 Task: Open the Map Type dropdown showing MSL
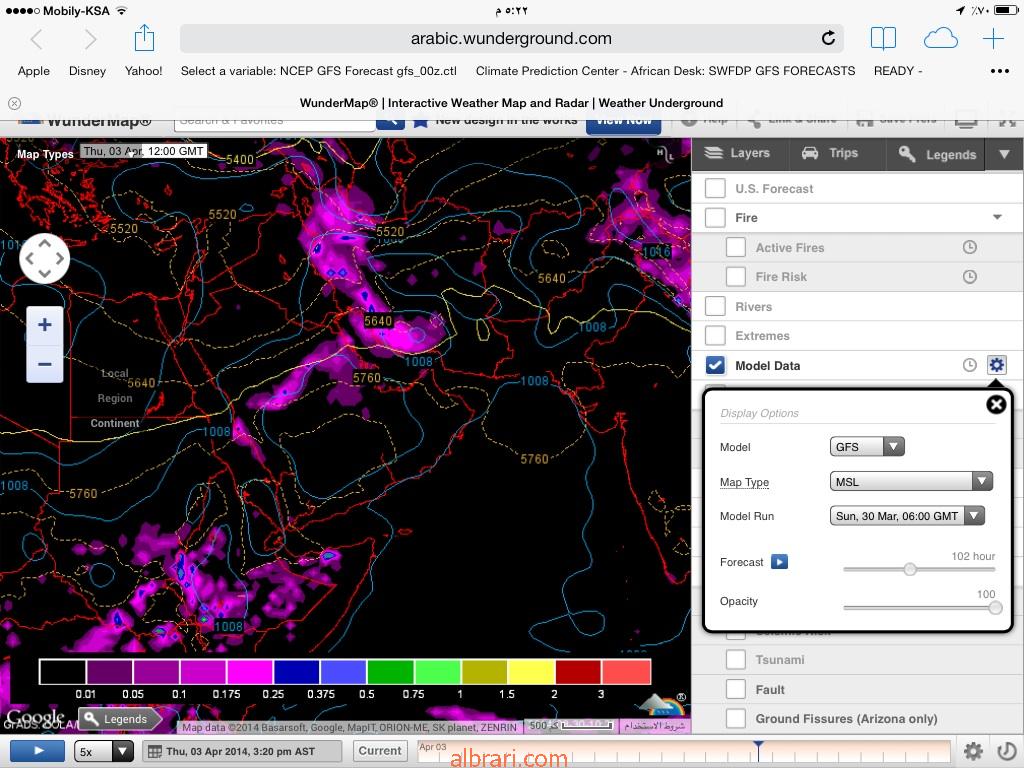click(911, 481)
